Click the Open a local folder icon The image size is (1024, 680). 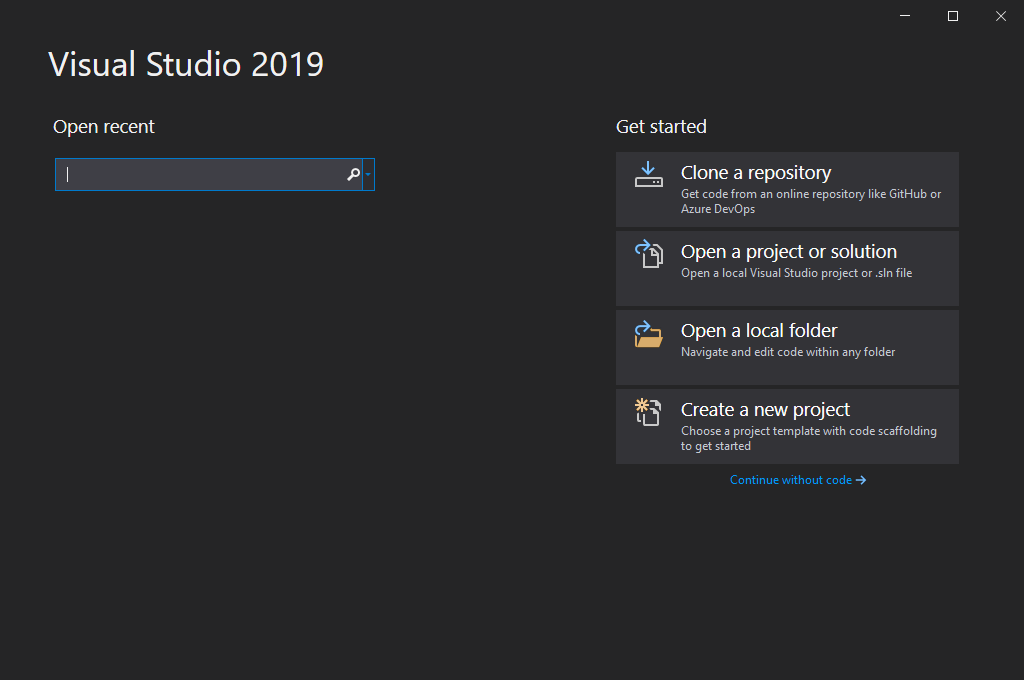tap(648, 333)
